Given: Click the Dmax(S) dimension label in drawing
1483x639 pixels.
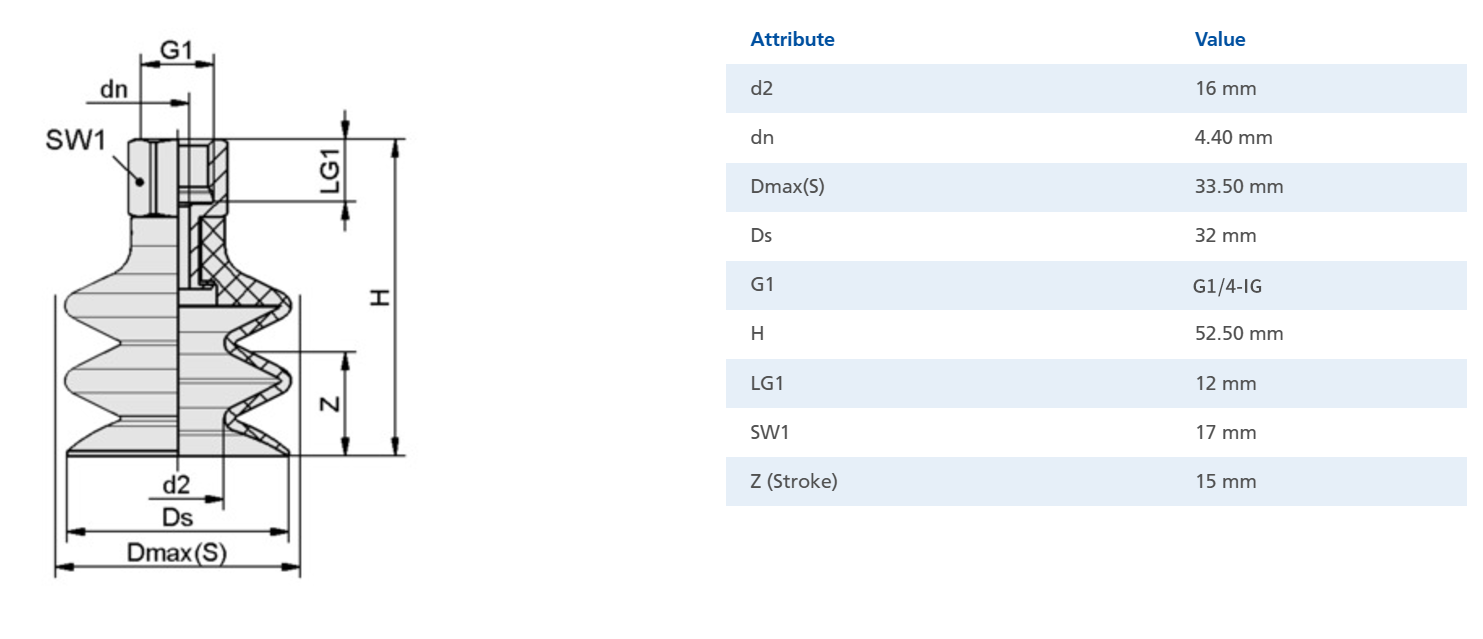Looking at the screenshot, I should (177, 552).
